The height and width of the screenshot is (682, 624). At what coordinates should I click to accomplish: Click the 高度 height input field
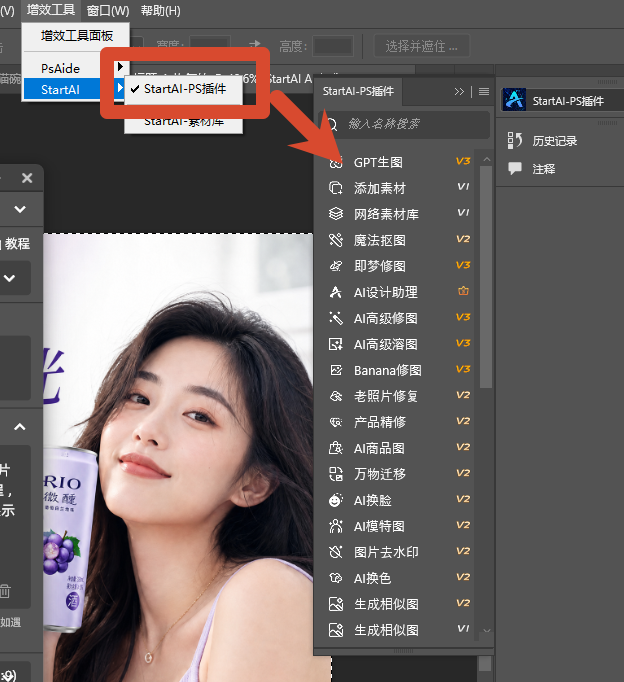pos(333,46)
